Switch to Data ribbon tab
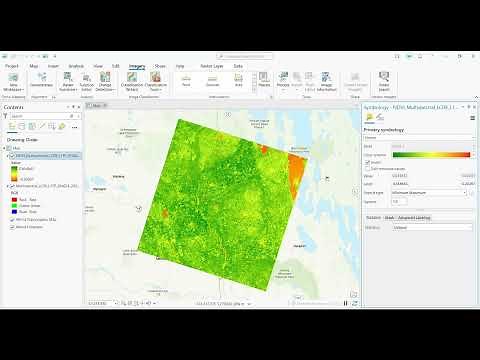Image resolution: width=480 pixels, height=360 pixels. [x=238, y=66]
